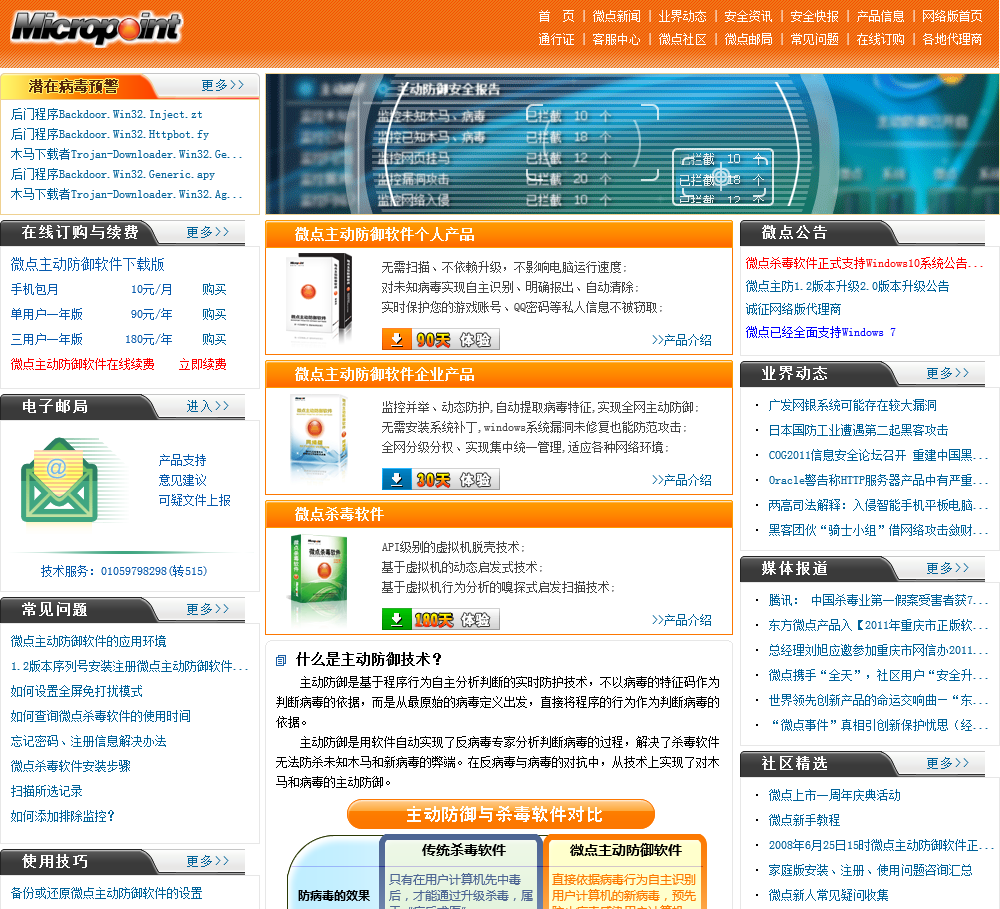Open the Windows10 support announcement
1000x909 pixels.
click(x=864, y=263)
